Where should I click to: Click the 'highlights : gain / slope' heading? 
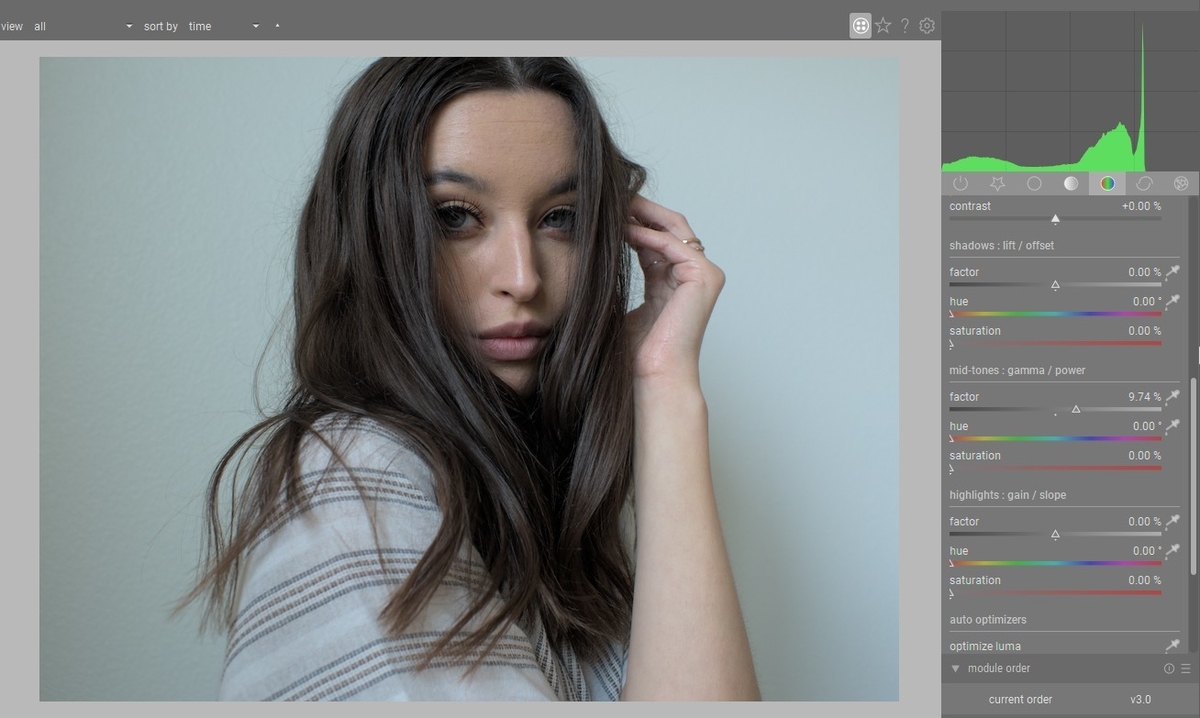[1010, 495]
